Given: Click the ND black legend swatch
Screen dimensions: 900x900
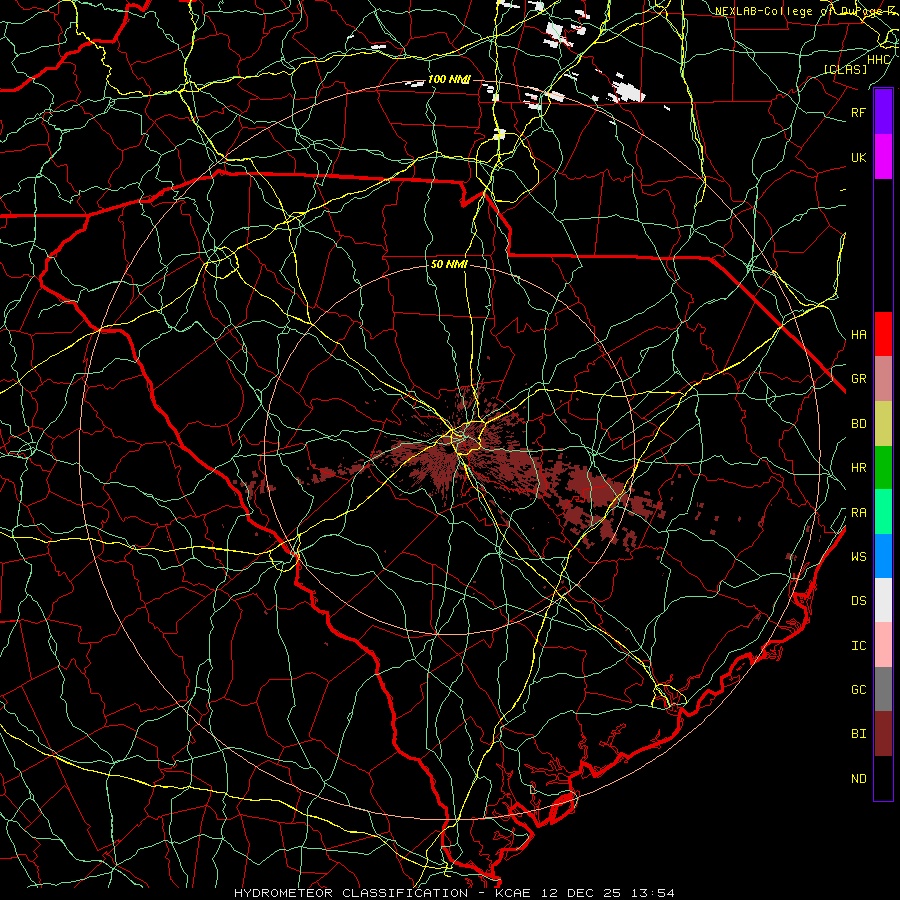Looking at the screenshot, I should 883,778.
